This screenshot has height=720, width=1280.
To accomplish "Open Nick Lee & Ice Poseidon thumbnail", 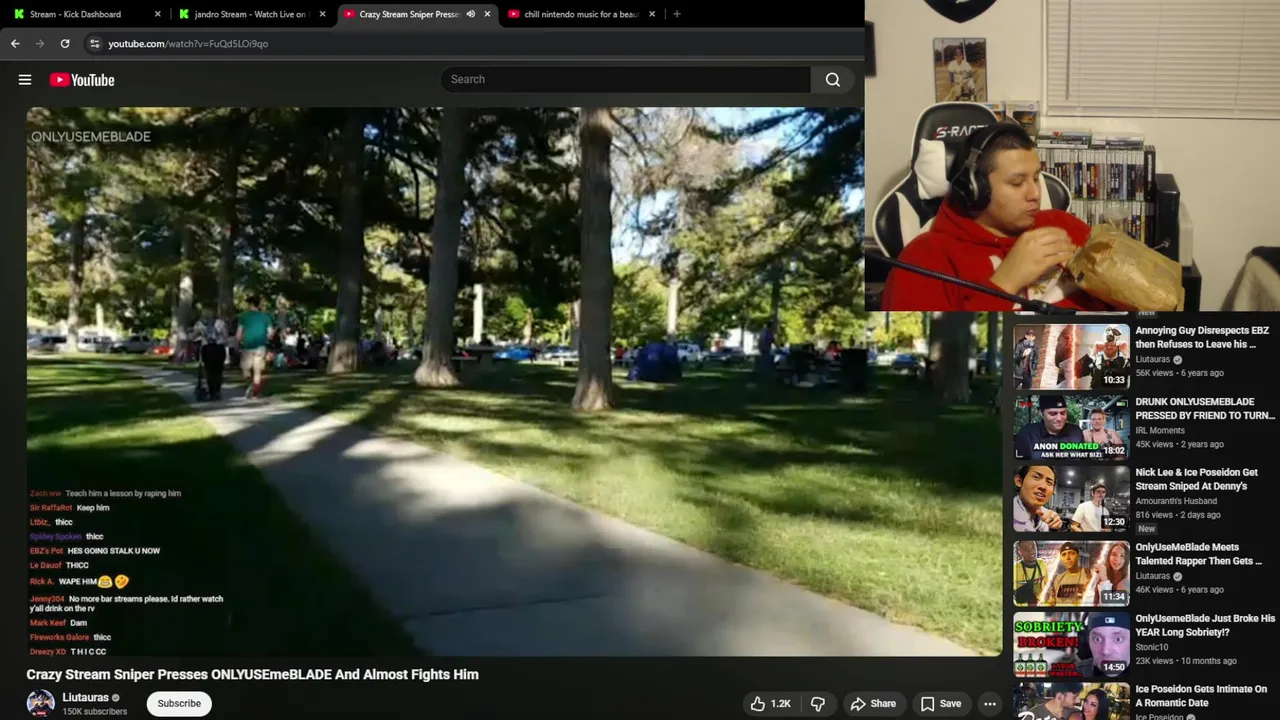I will click(x=1071, y=498).
